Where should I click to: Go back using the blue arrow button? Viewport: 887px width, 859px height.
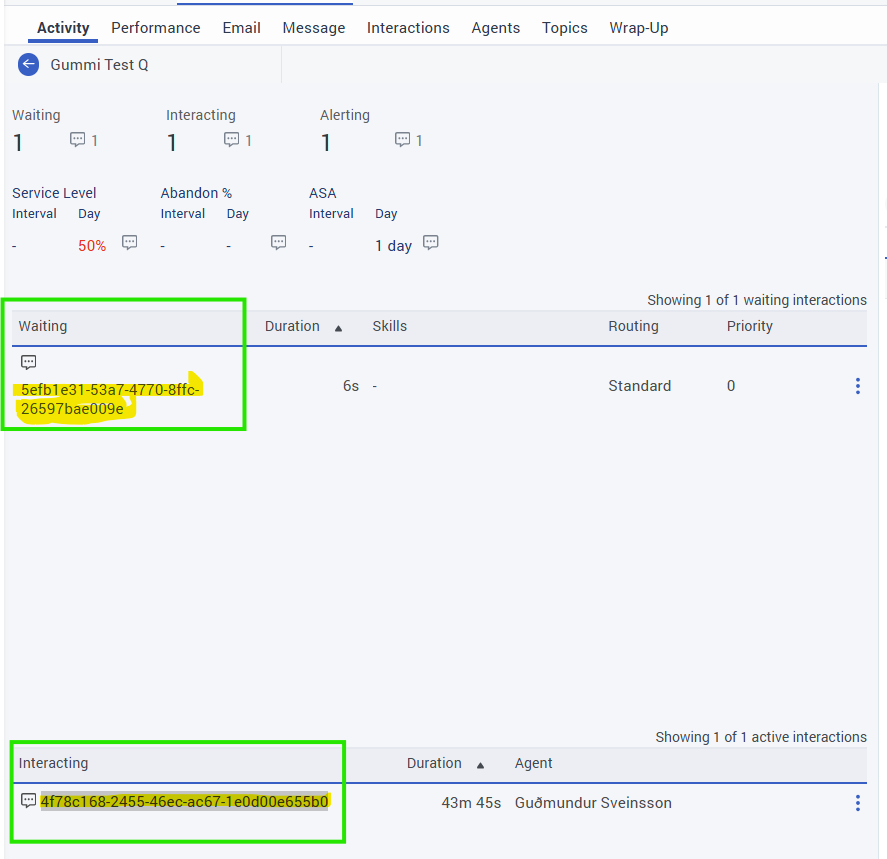[28, 64]
